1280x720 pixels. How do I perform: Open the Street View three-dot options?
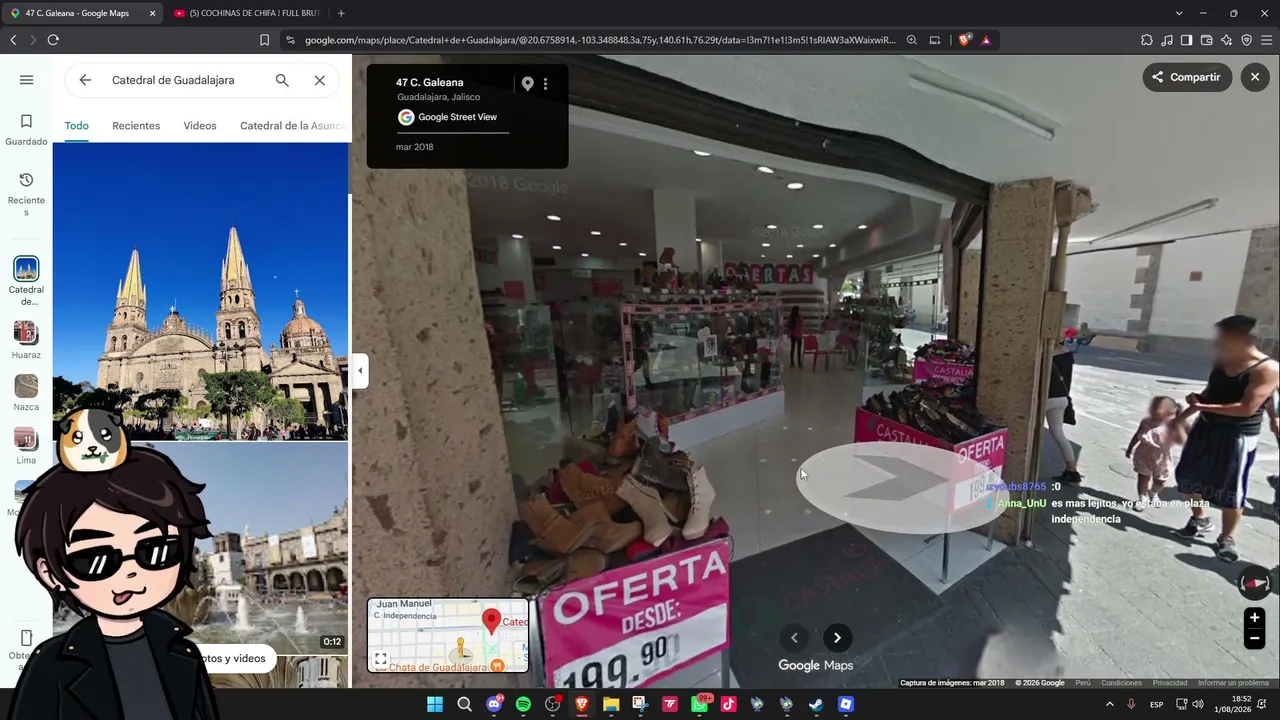click(x=545, y=84)
